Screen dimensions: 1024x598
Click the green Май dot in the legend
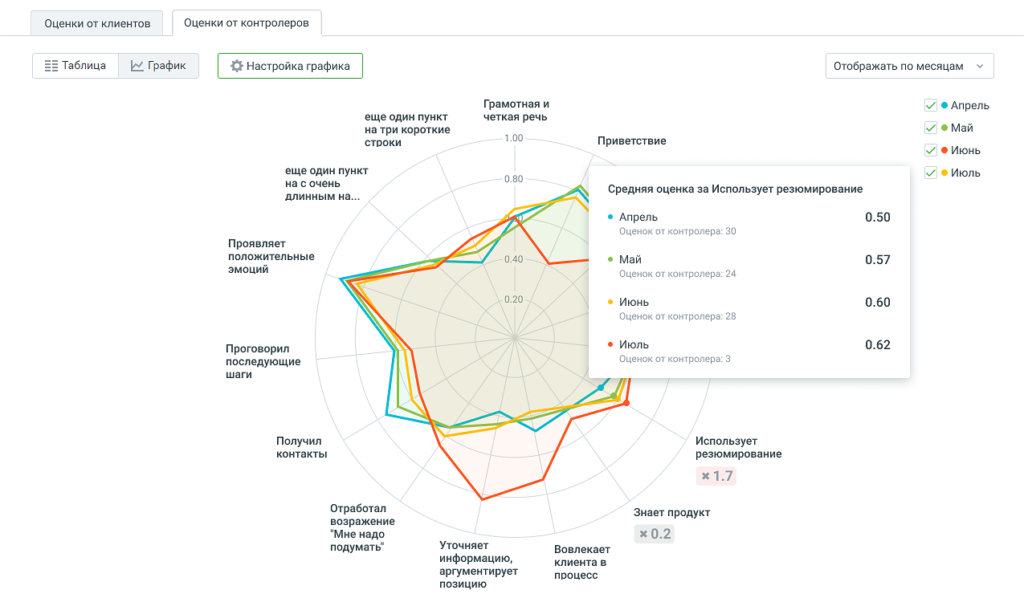coord(944,128)
